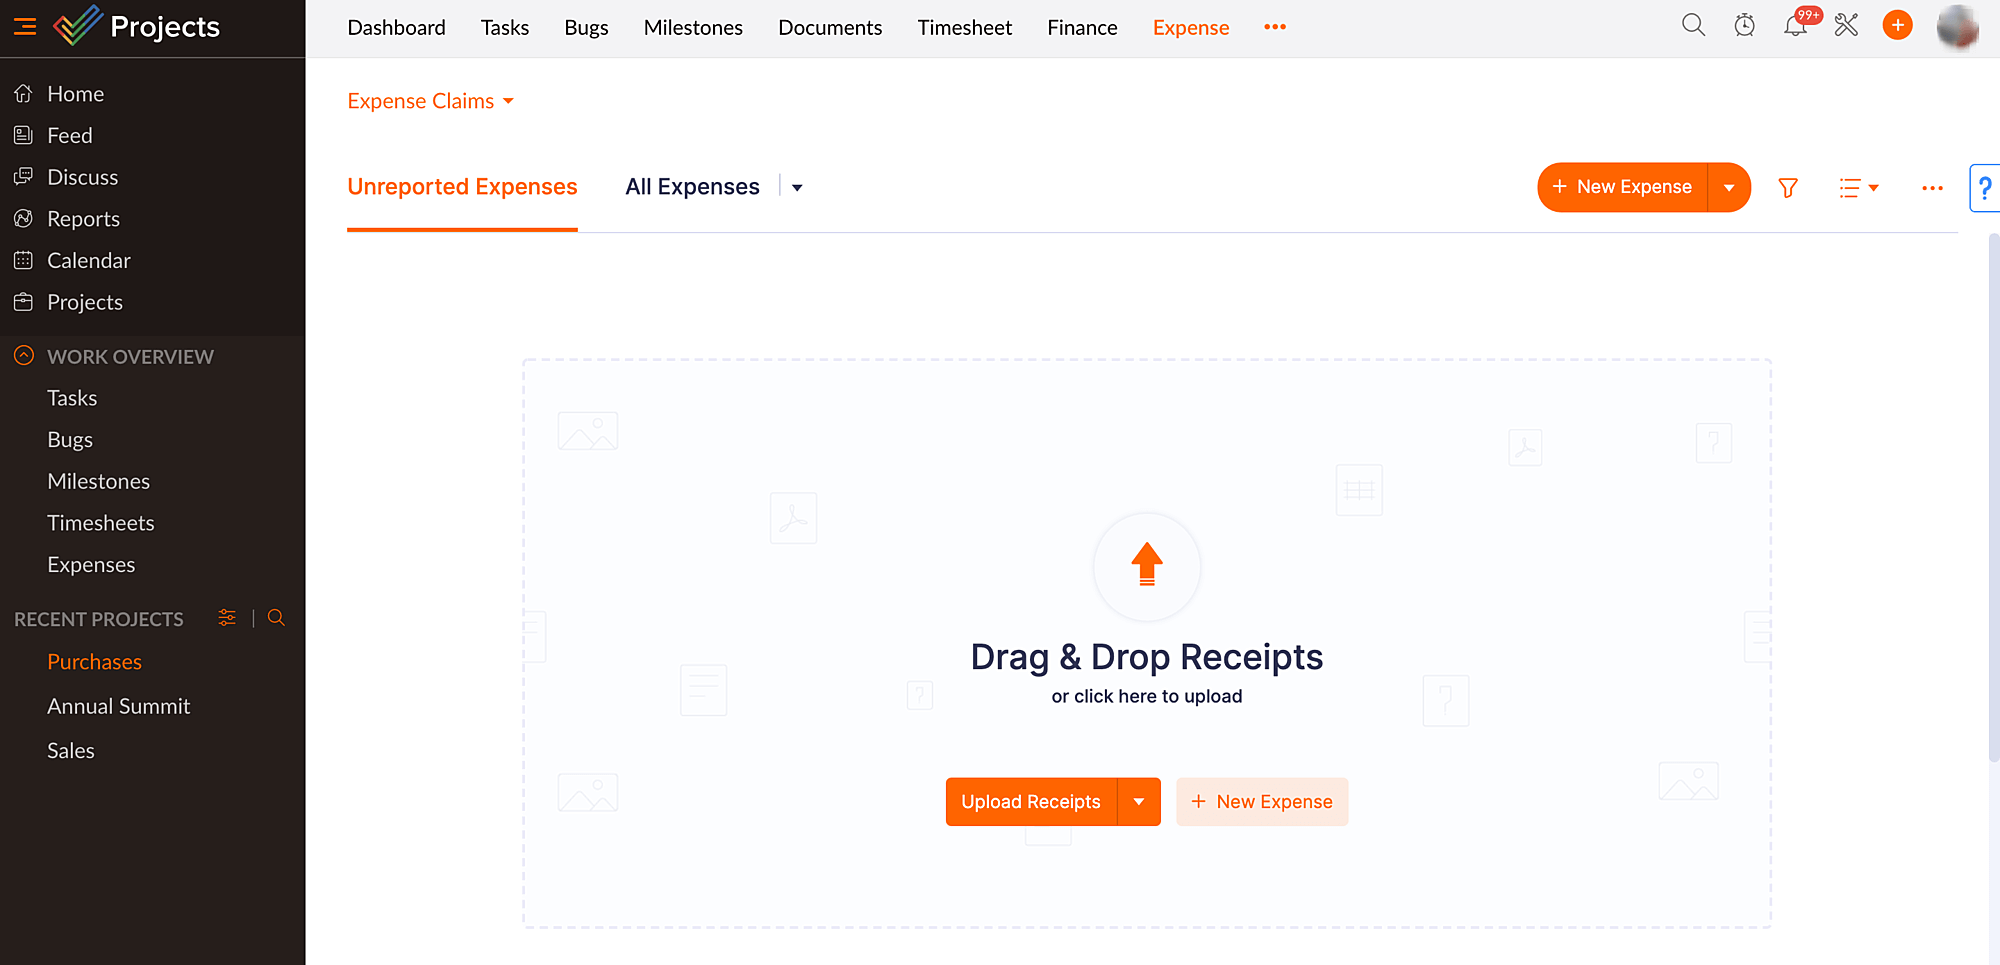Open the Purchases recent project
Screen dimensions: 2000x965
[x=95, y=662]
